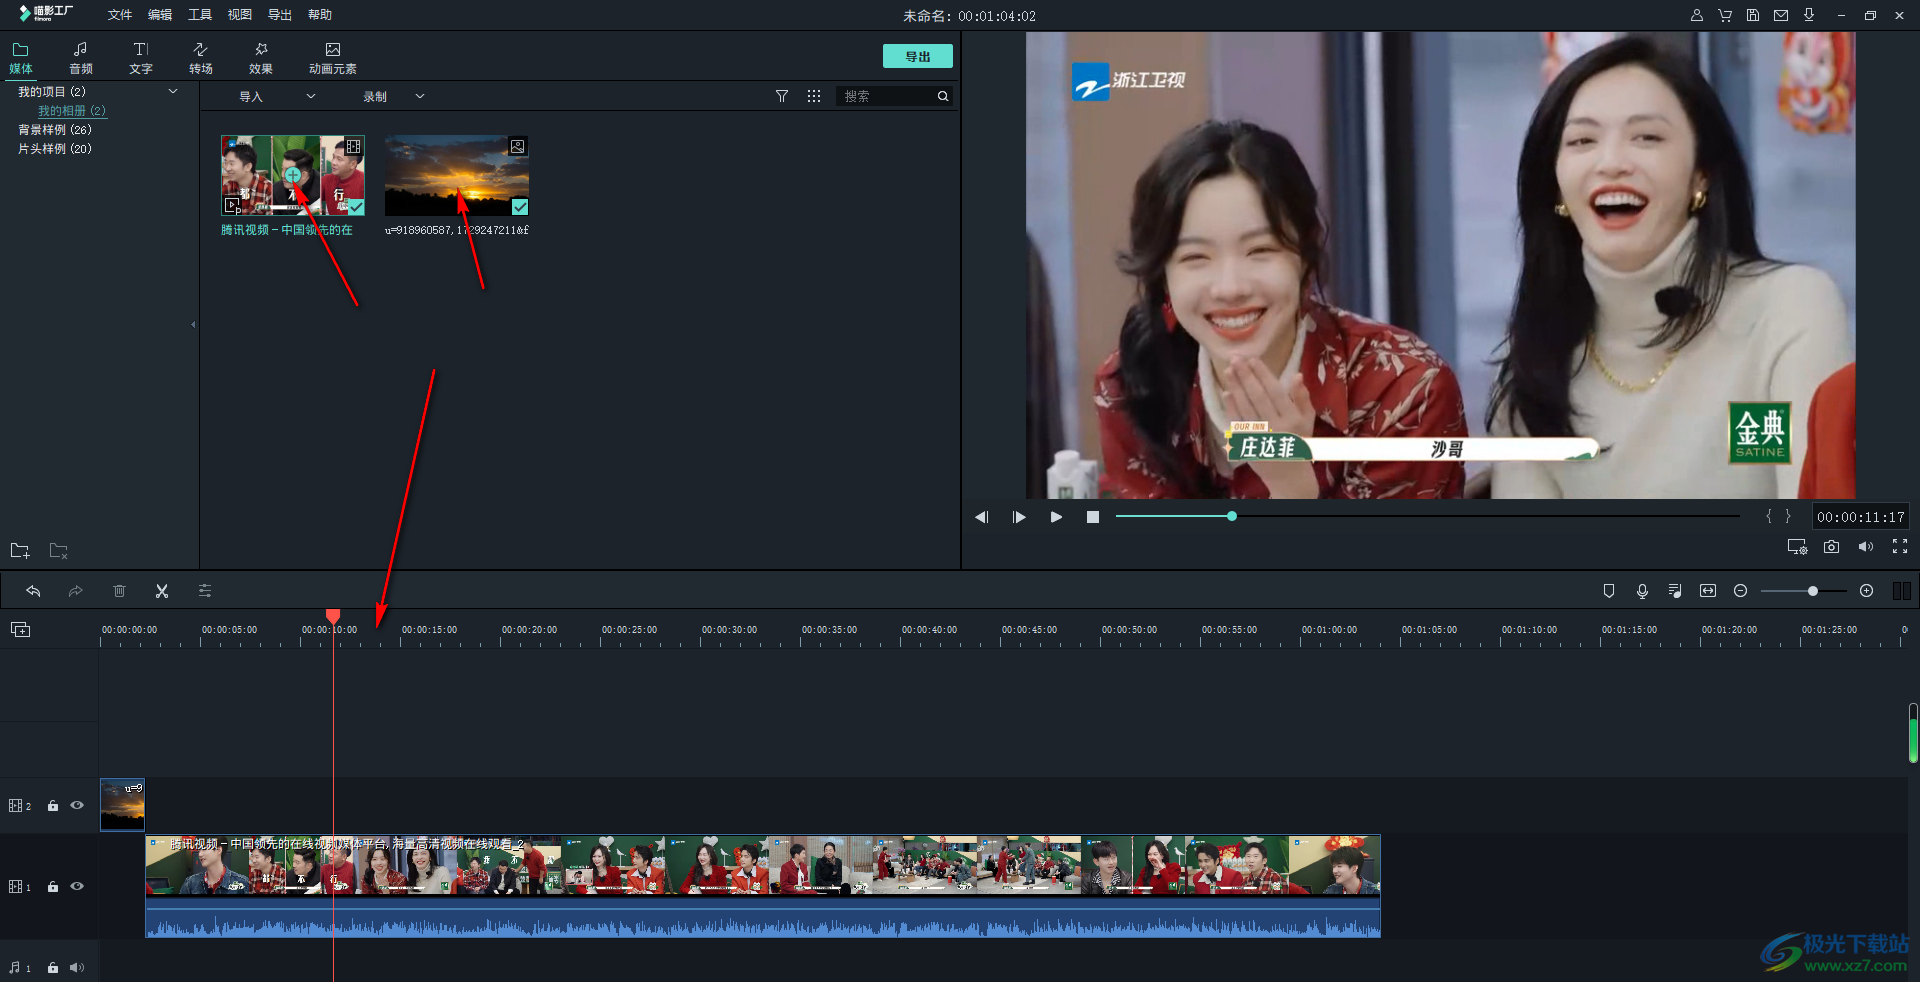Image resolution: width=1920 pixels, height=982 pixels.
Task: Open the 视图 menu
Action: 240,15
